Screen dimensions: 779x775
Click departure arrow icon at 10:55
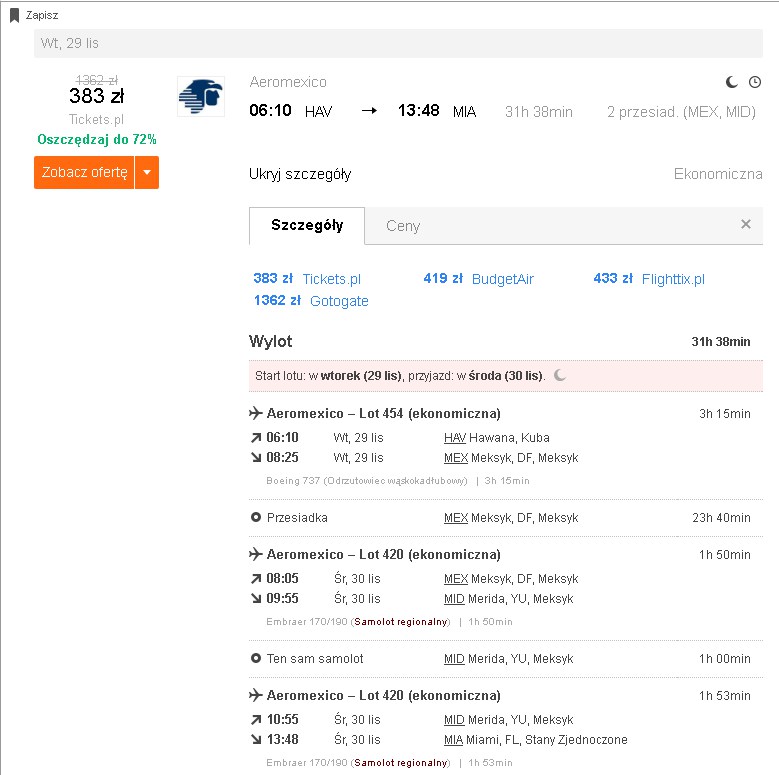pos(256,720)
